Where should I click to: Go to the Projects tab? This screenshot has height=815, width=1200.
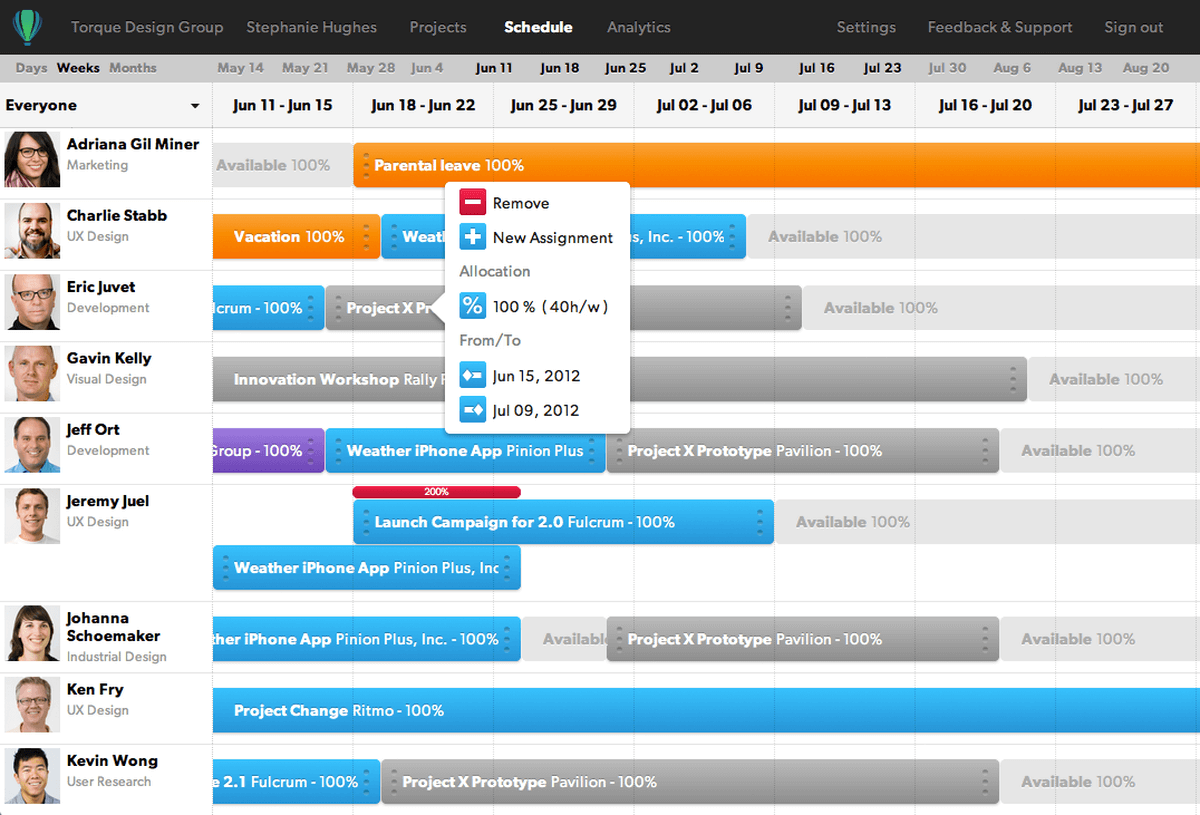[x=438, y=27]
